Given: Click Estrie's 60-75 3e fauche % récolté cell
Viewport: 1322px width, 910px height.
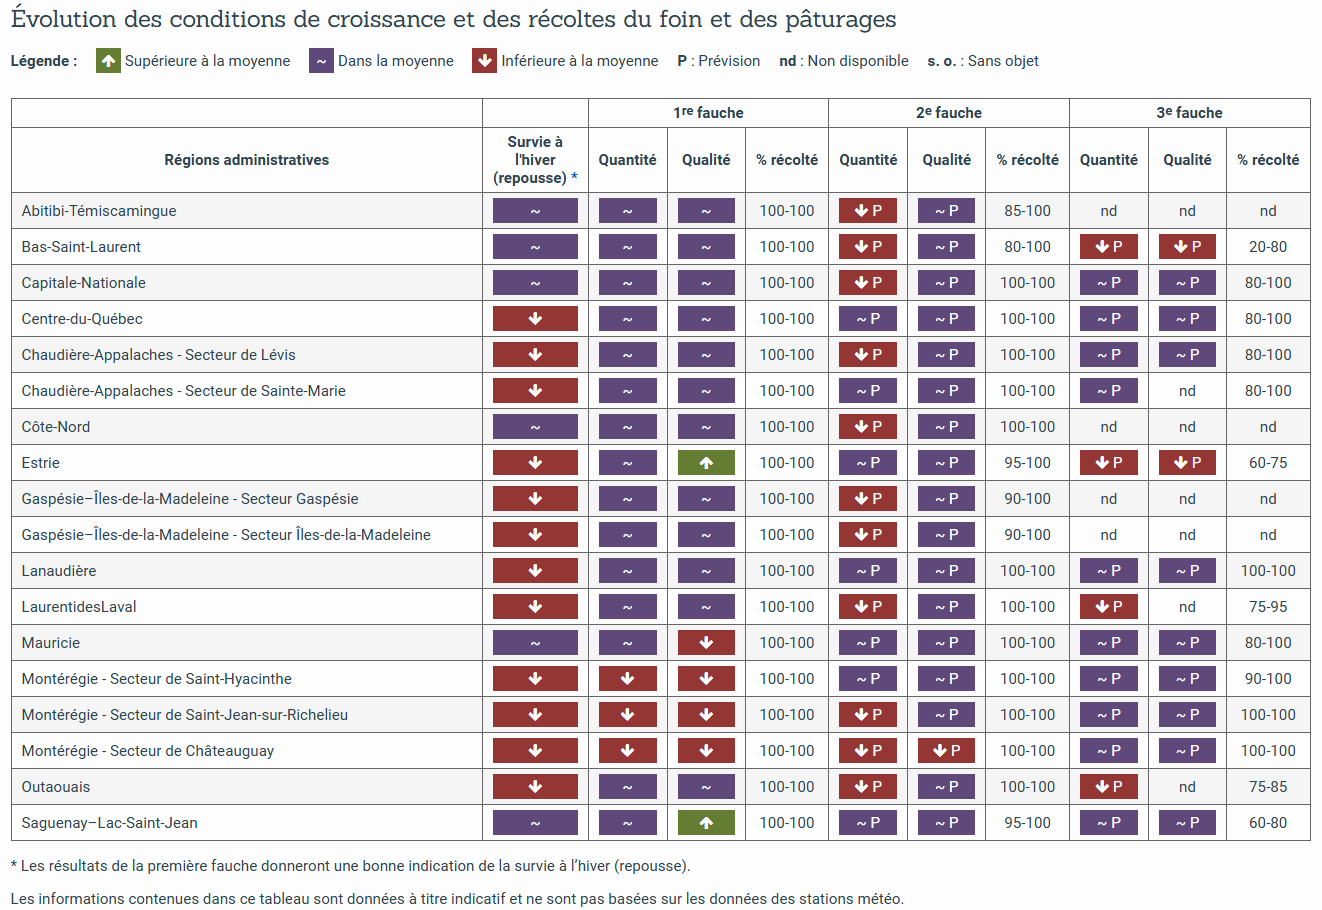Looking at the screenshot, I should click(x=1268, y=463).
